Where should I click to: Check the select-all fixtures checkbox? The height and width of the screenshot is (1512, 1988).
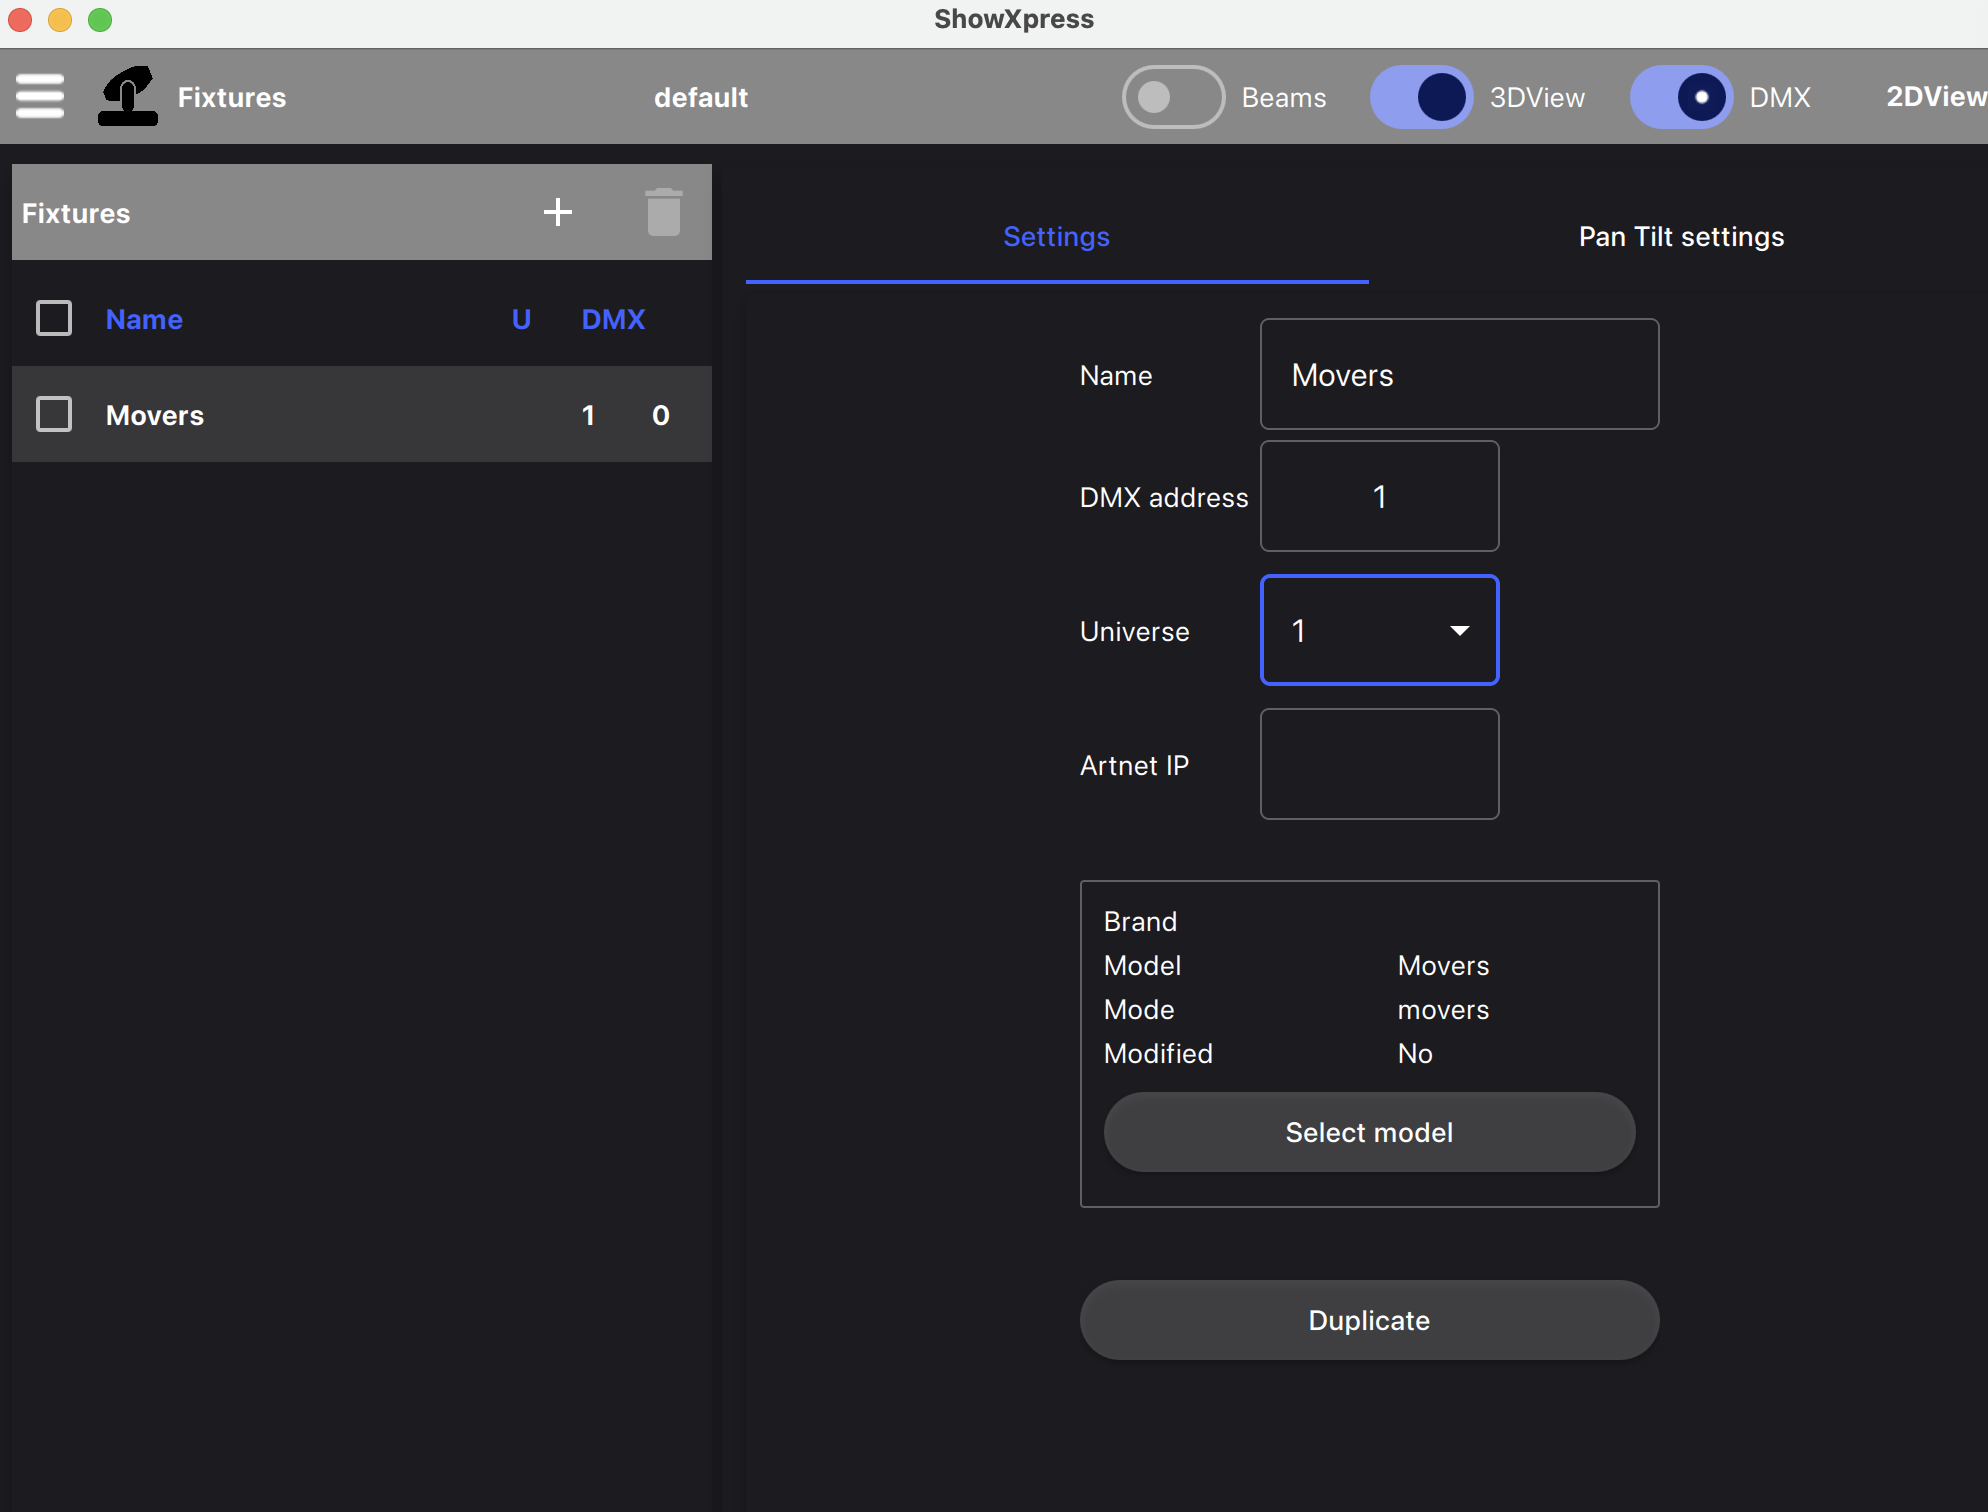(x=54, y=319)
